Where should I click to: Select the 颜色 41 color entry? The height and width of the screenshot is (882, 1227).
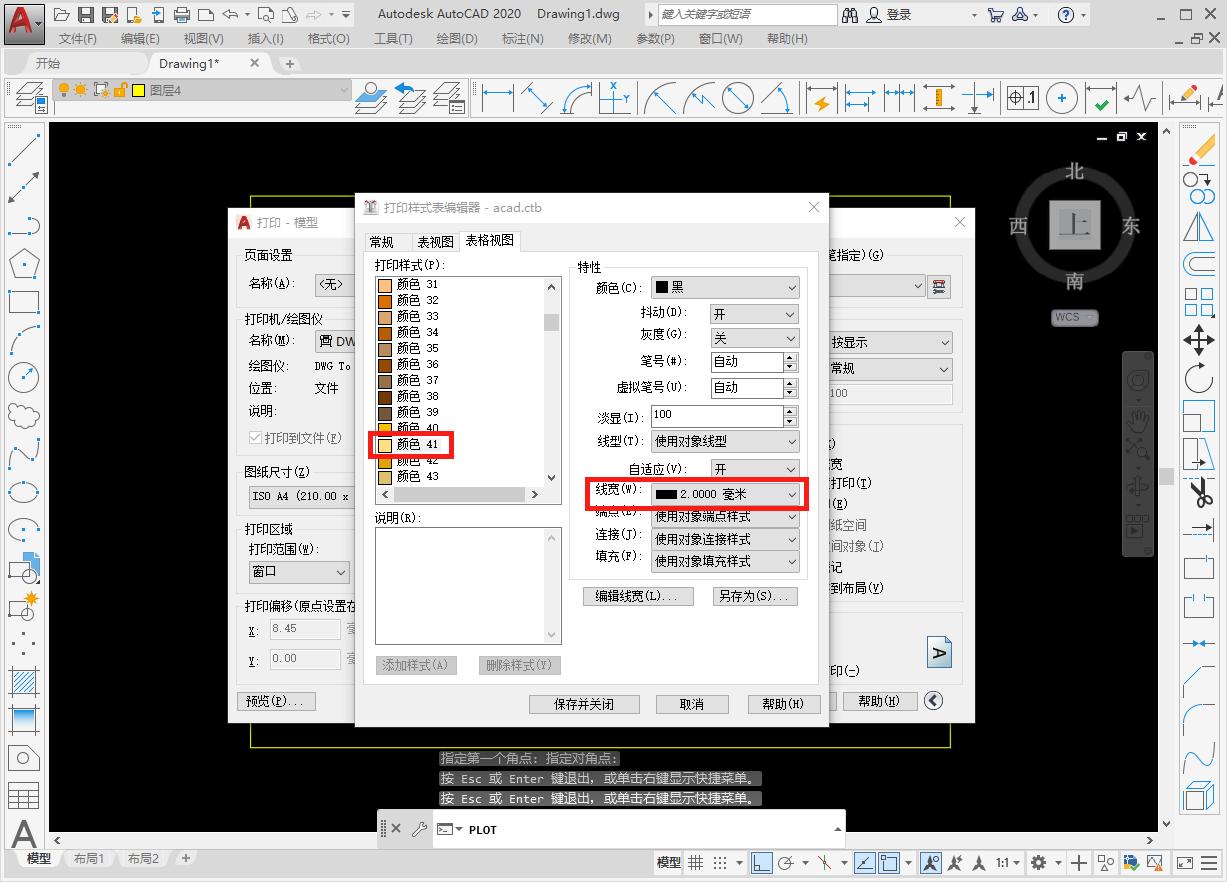pyautogui.click(x=412, y=446)
